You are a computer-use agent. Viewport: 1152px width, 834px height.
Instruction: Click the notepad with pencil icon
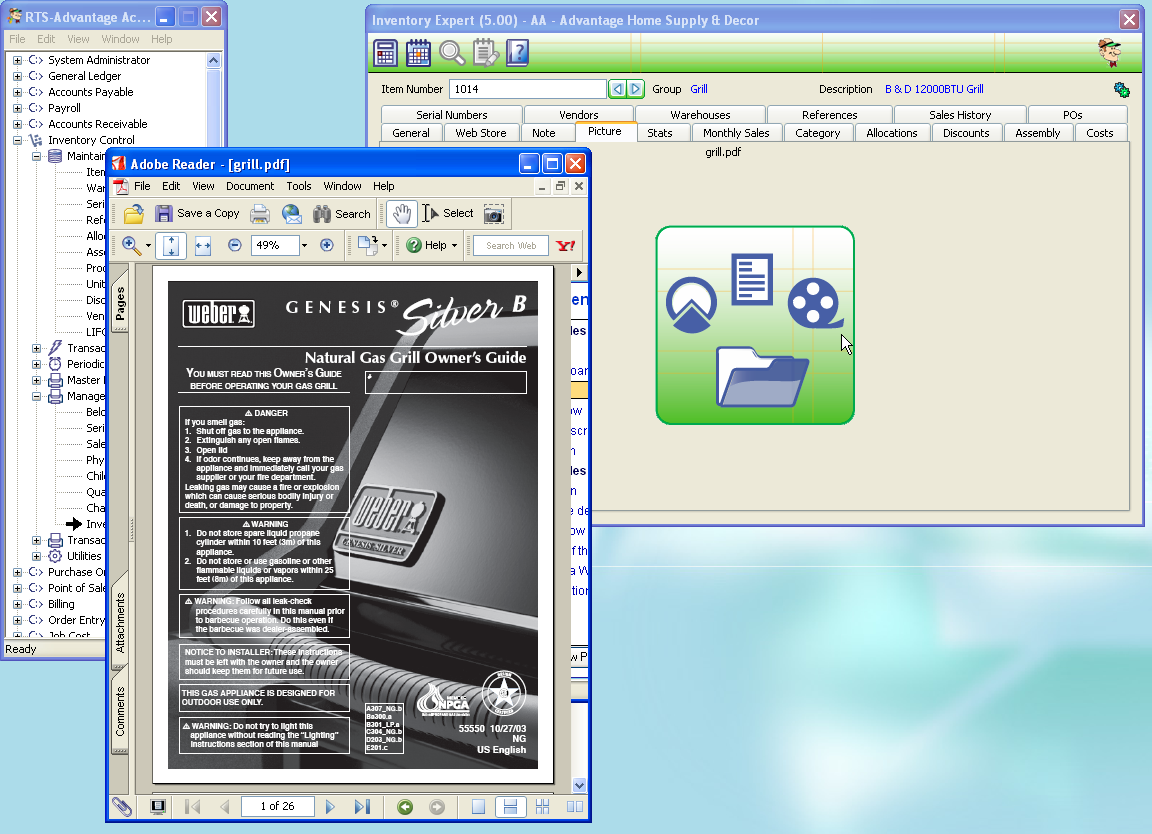coord(485,53)
